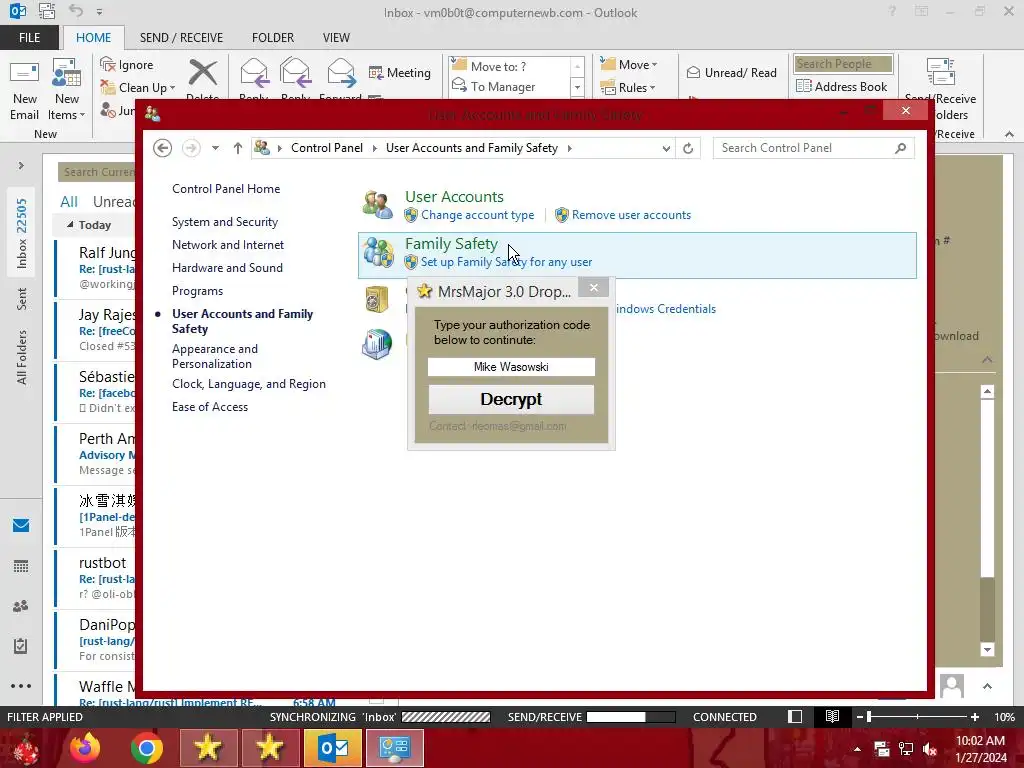Click Set up Family Safety for any user
Screen dimensions: 1024x768
tap(506, 262)
